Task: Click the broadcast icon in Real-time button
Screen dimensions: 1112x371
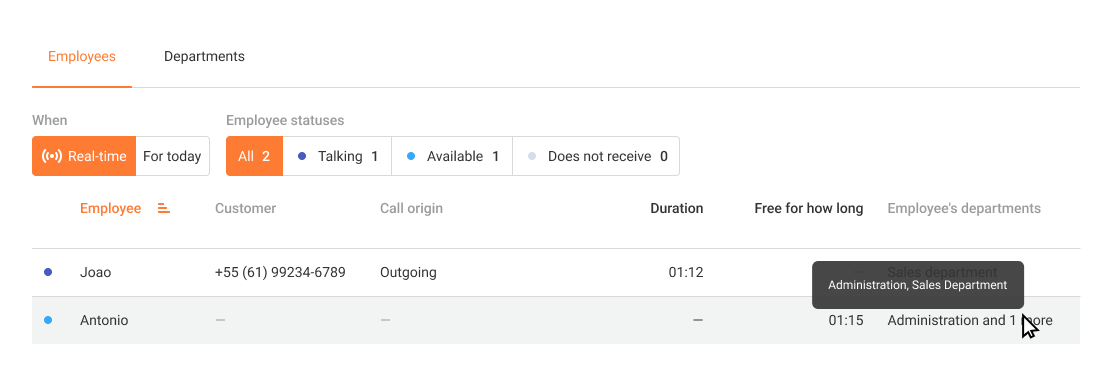Action: pyautogui.click(x=52, y=156)
